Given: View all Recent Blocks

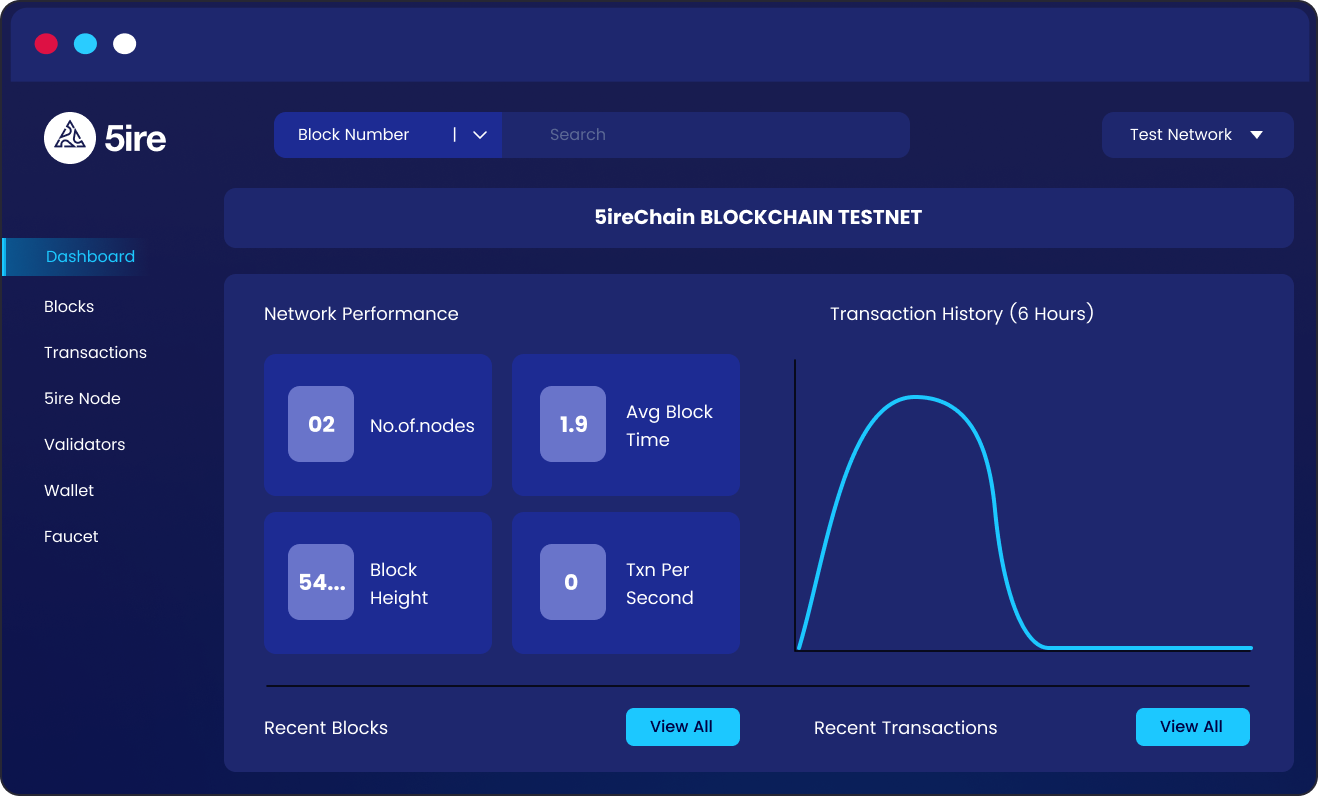Looking at the screenshot, I should pos(683,727).
